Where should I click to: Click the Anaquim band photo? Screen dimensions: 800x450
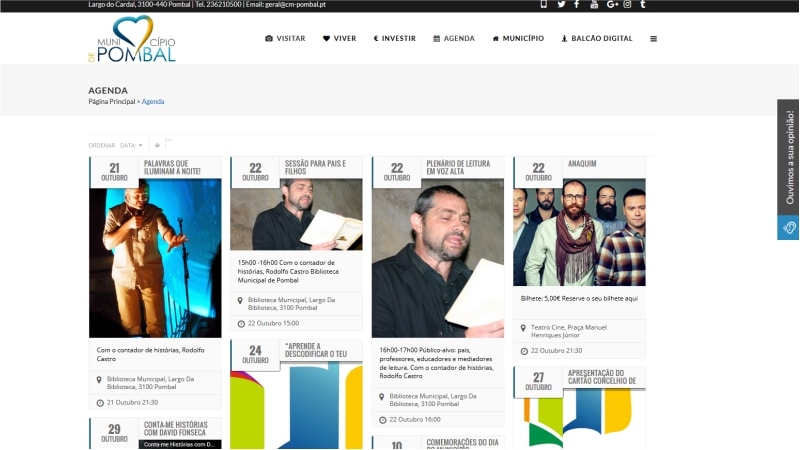pyautogui.click(x=579, y=232)
